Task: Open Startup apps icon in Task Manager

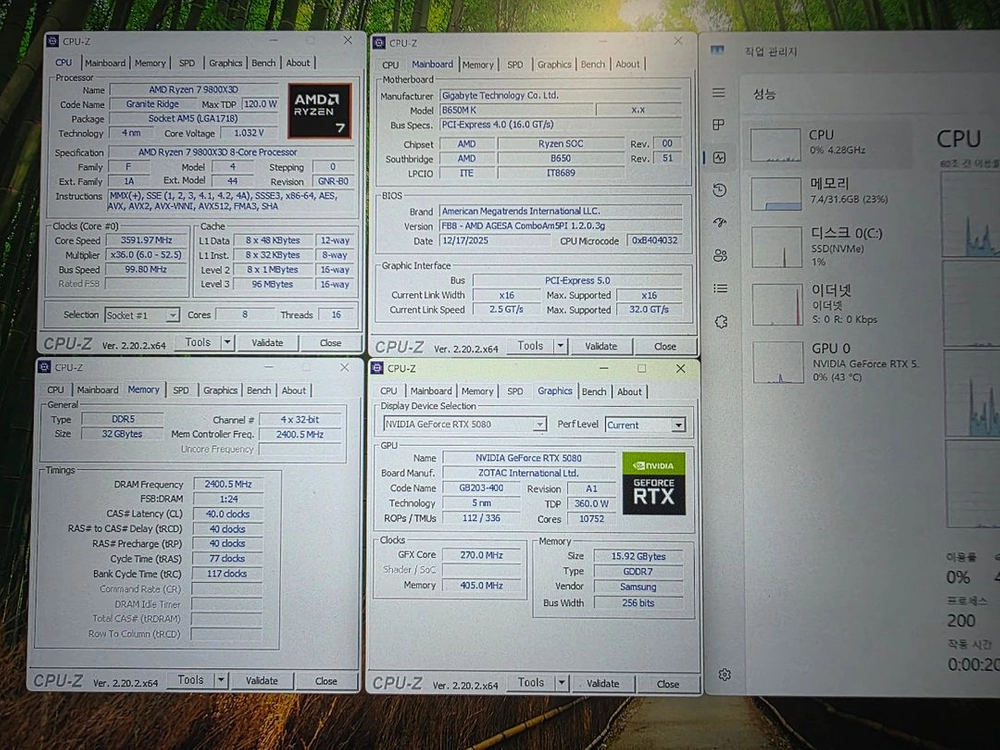Action: click(x=720, y=223)
